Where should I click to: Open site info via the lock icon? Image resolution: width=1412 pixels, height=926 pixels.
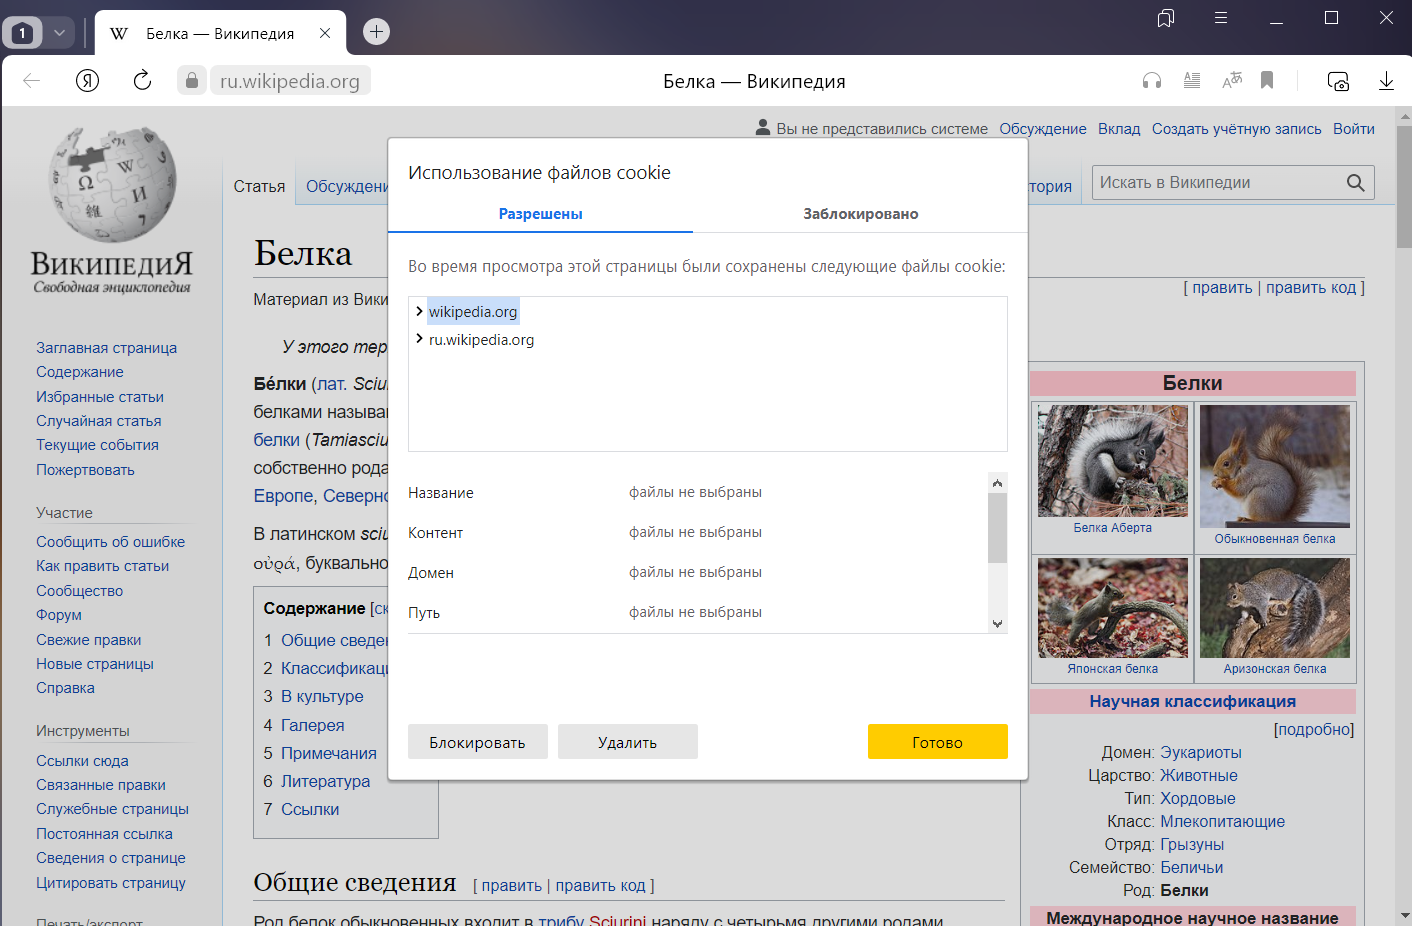coord(192,81)
